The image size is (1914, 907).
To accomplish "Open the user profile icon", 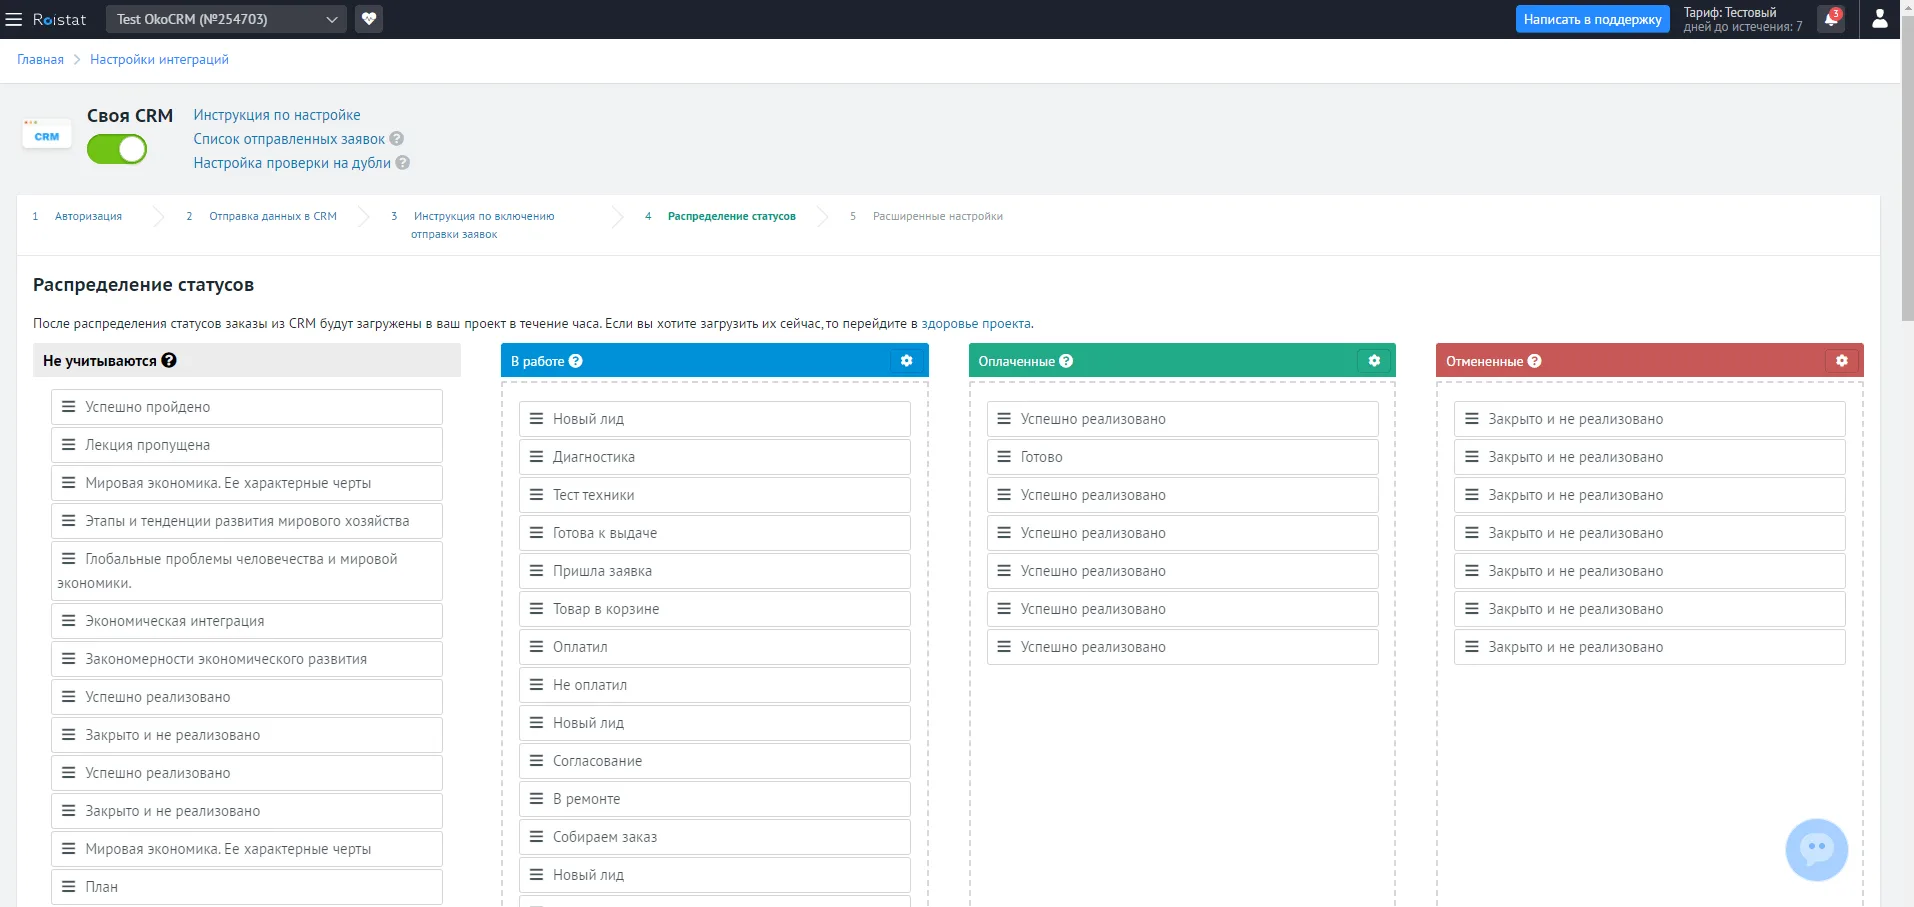I will (x=1880, y=19).
